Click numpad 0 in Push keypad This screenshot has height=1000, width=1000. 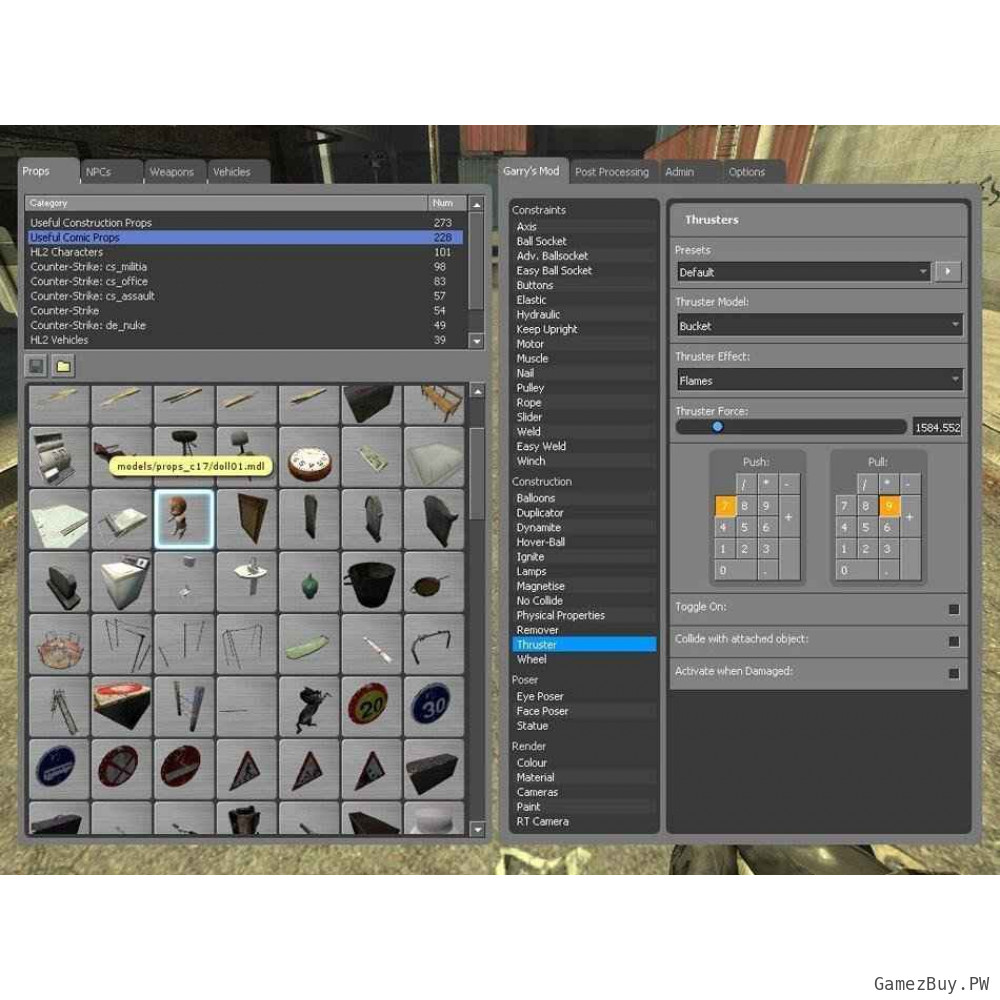(x=734, y=570)
